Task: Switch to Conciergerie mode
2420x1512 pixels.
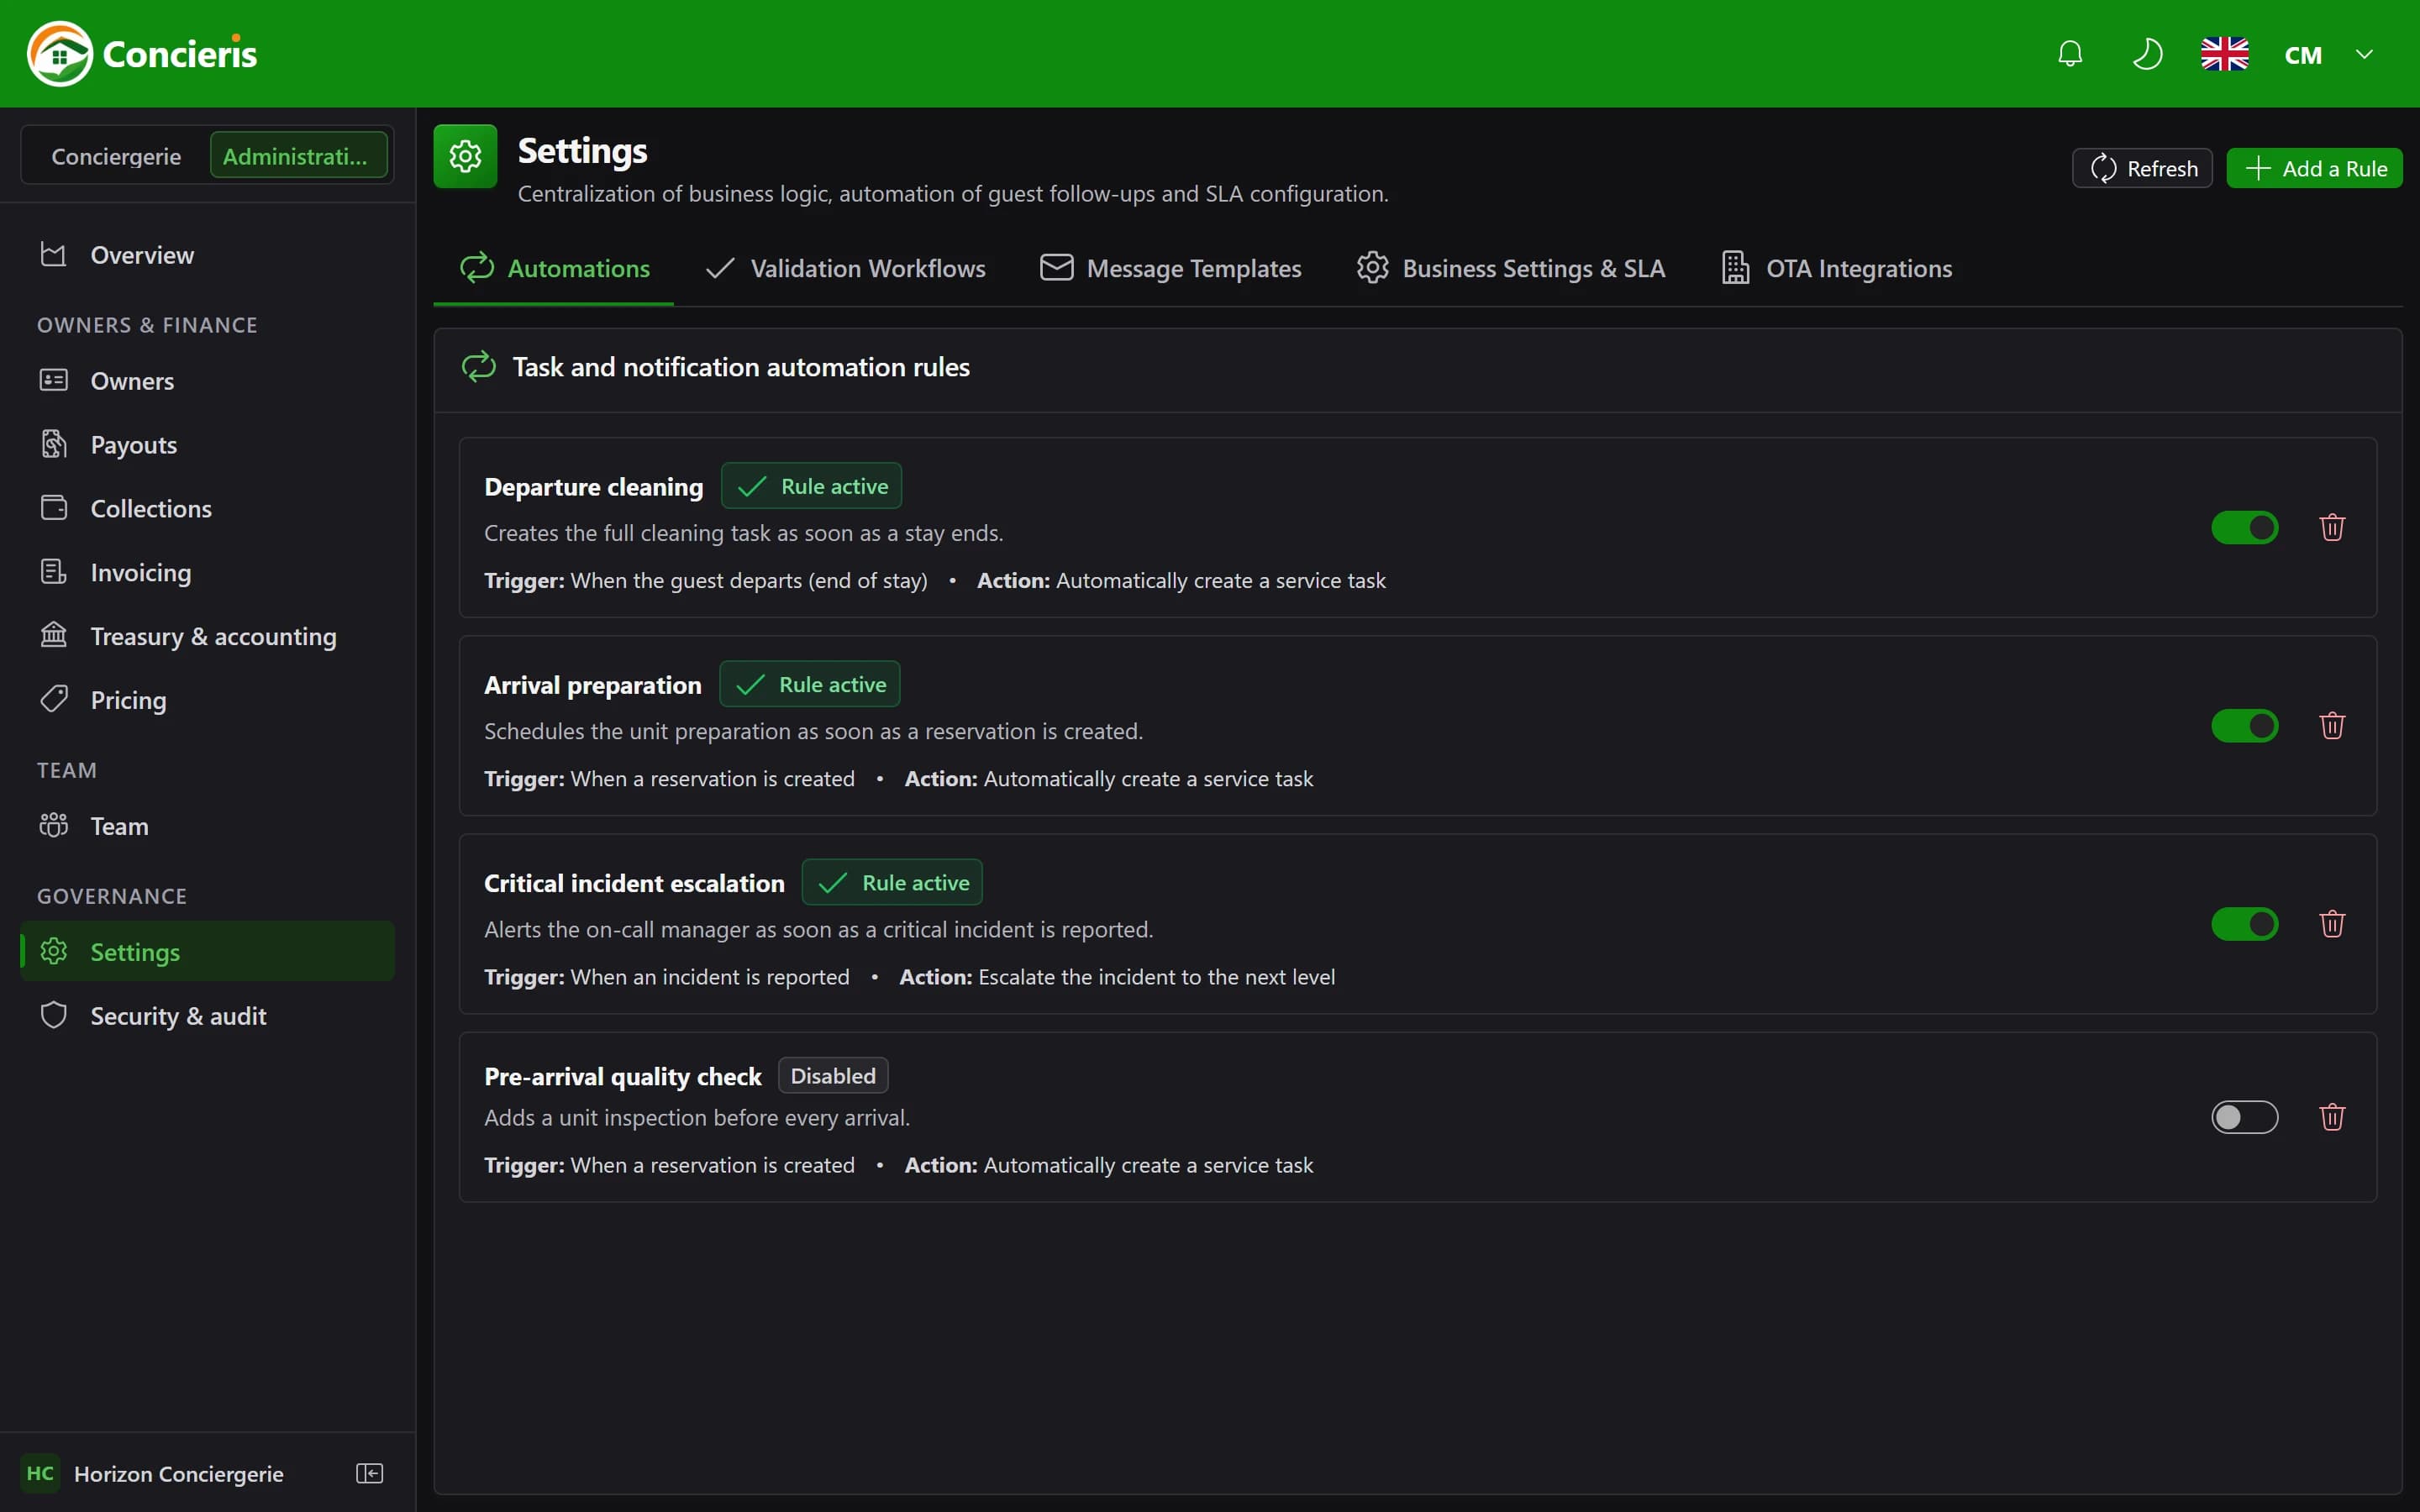Action: click(116, 156)
